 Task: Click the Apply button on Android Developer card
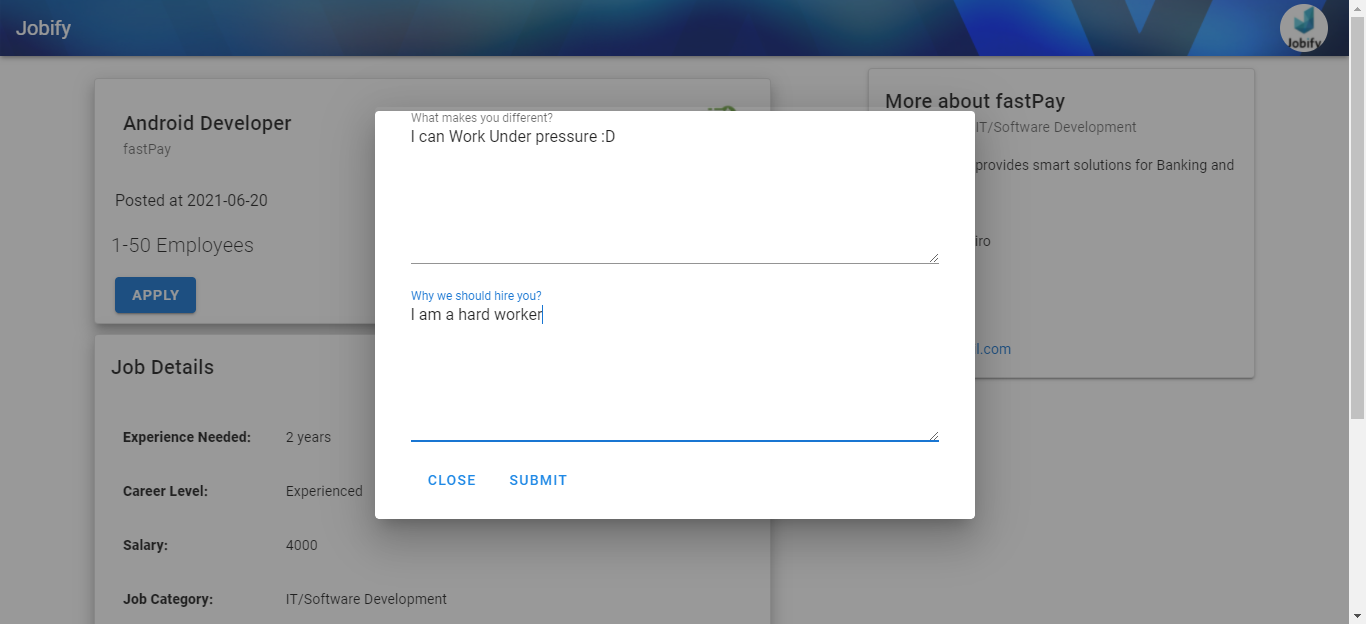155,295
